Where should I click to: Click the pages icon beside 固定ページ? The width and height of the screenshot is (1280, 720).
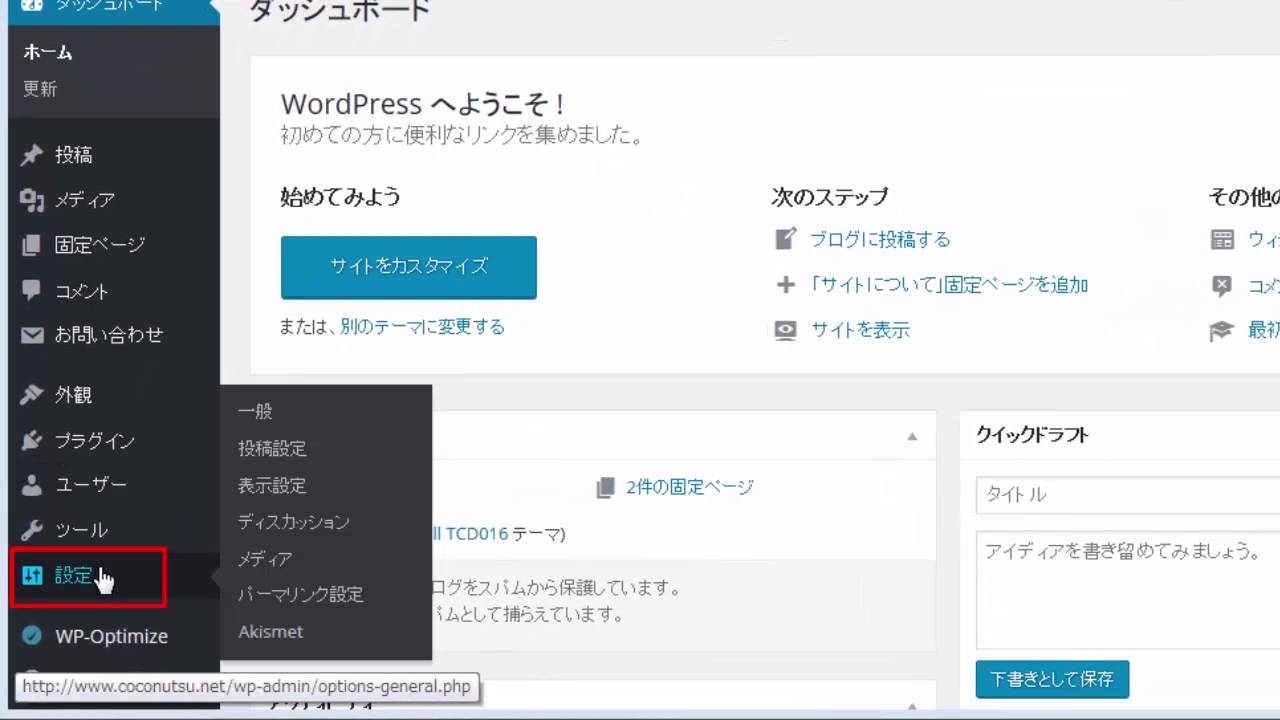[32, 245]
